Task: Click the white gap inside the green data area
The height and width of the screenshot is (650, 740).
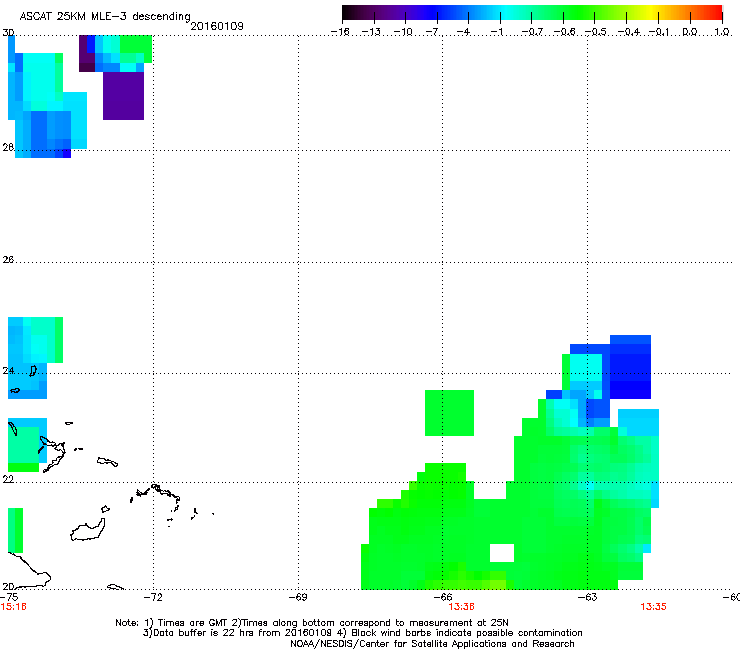Action: coord(502,553)
